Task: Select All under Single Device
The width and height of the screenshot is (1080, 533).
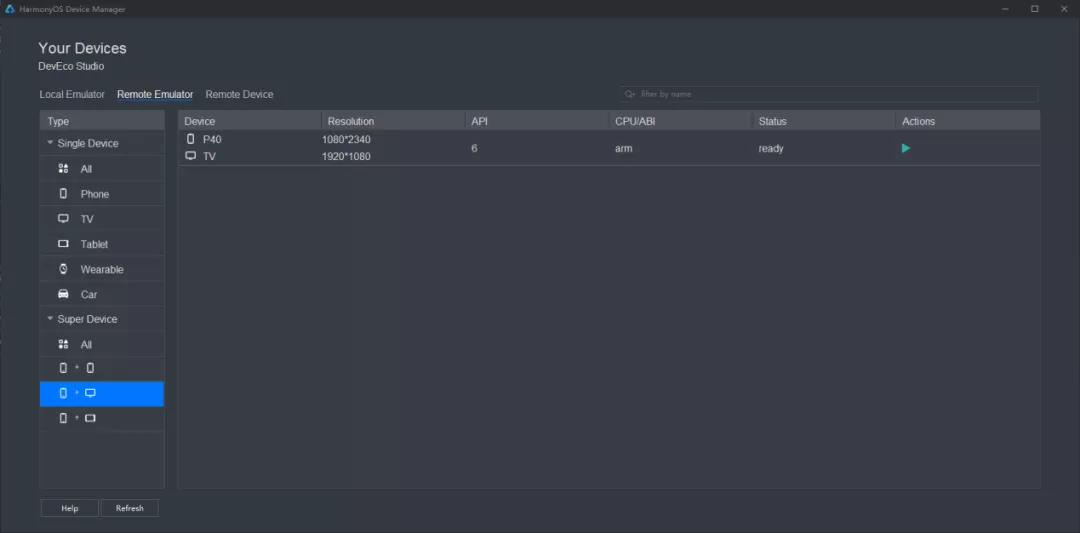Action: tap(102, 169)
